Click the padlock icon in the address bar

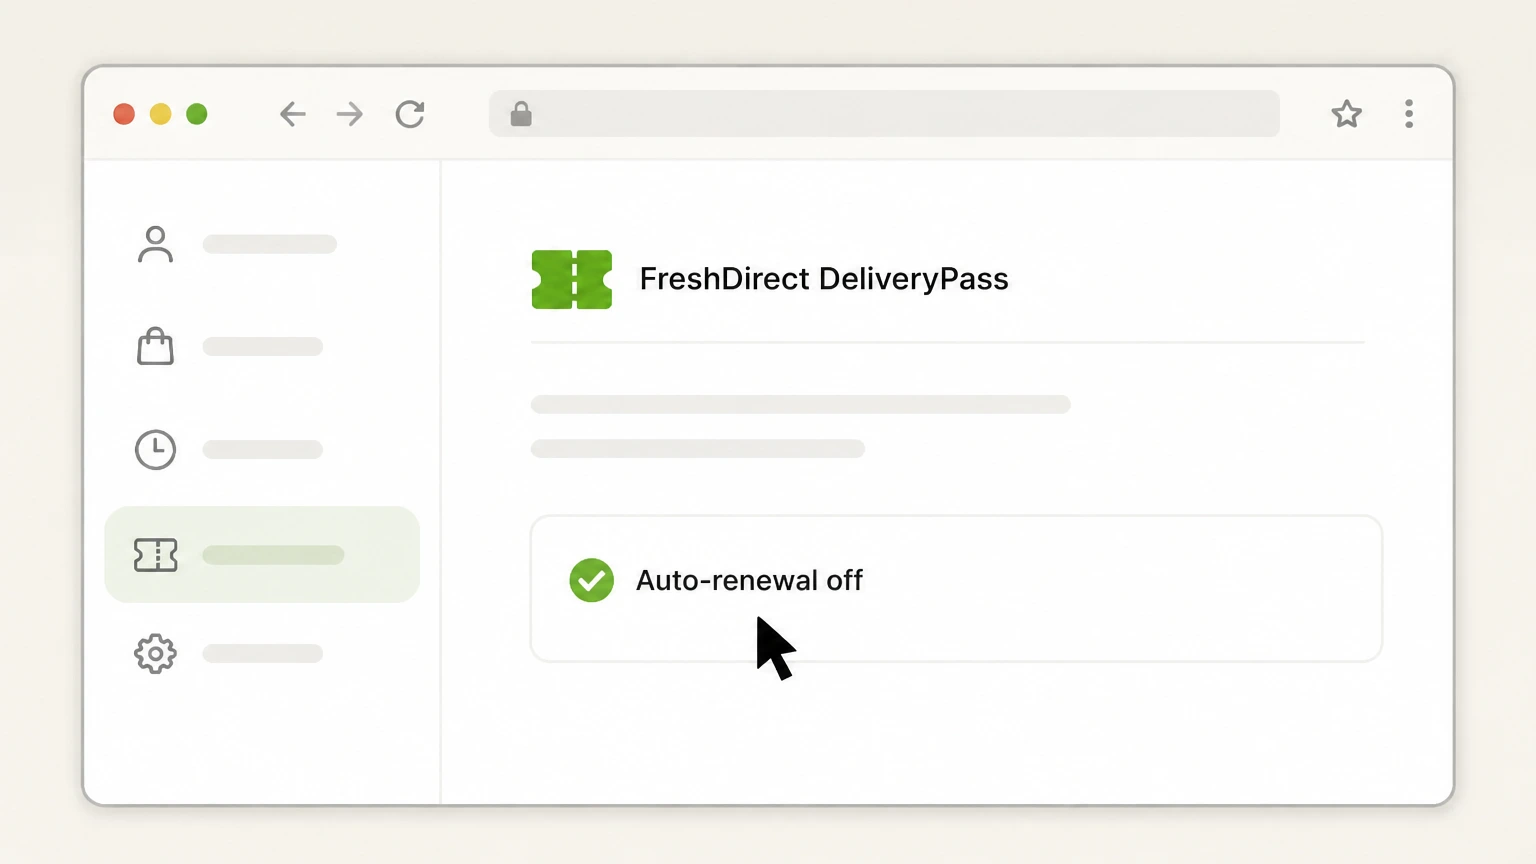tap(521, 114)
